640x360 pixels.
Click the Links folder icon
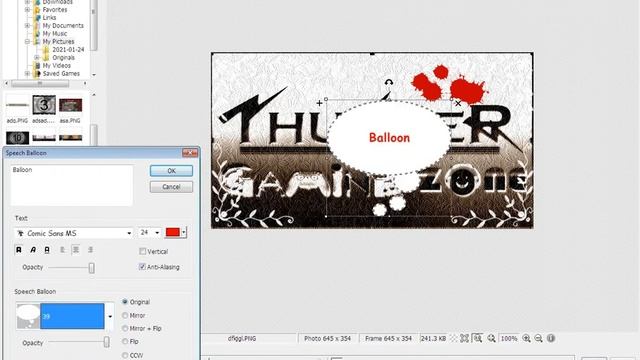pos(37,18)
